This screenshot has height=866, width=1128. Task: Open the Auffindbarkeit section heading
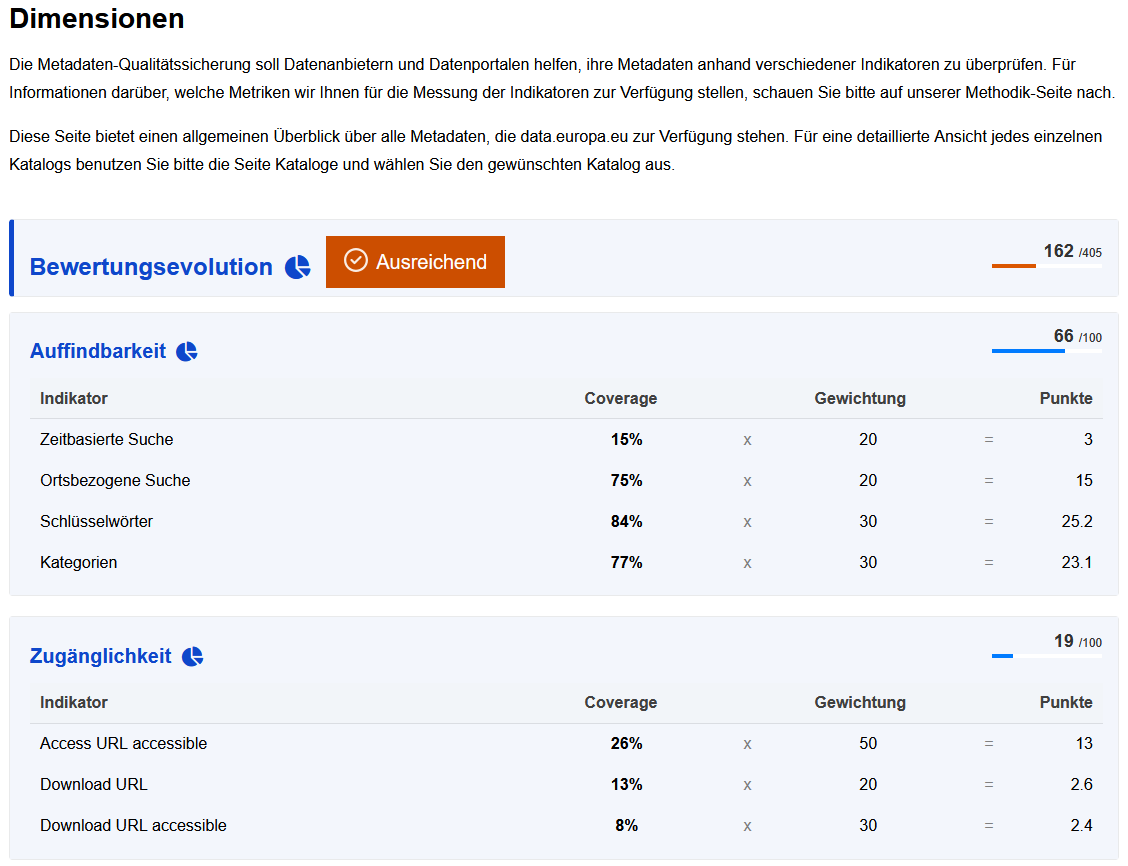pos(98,351)
